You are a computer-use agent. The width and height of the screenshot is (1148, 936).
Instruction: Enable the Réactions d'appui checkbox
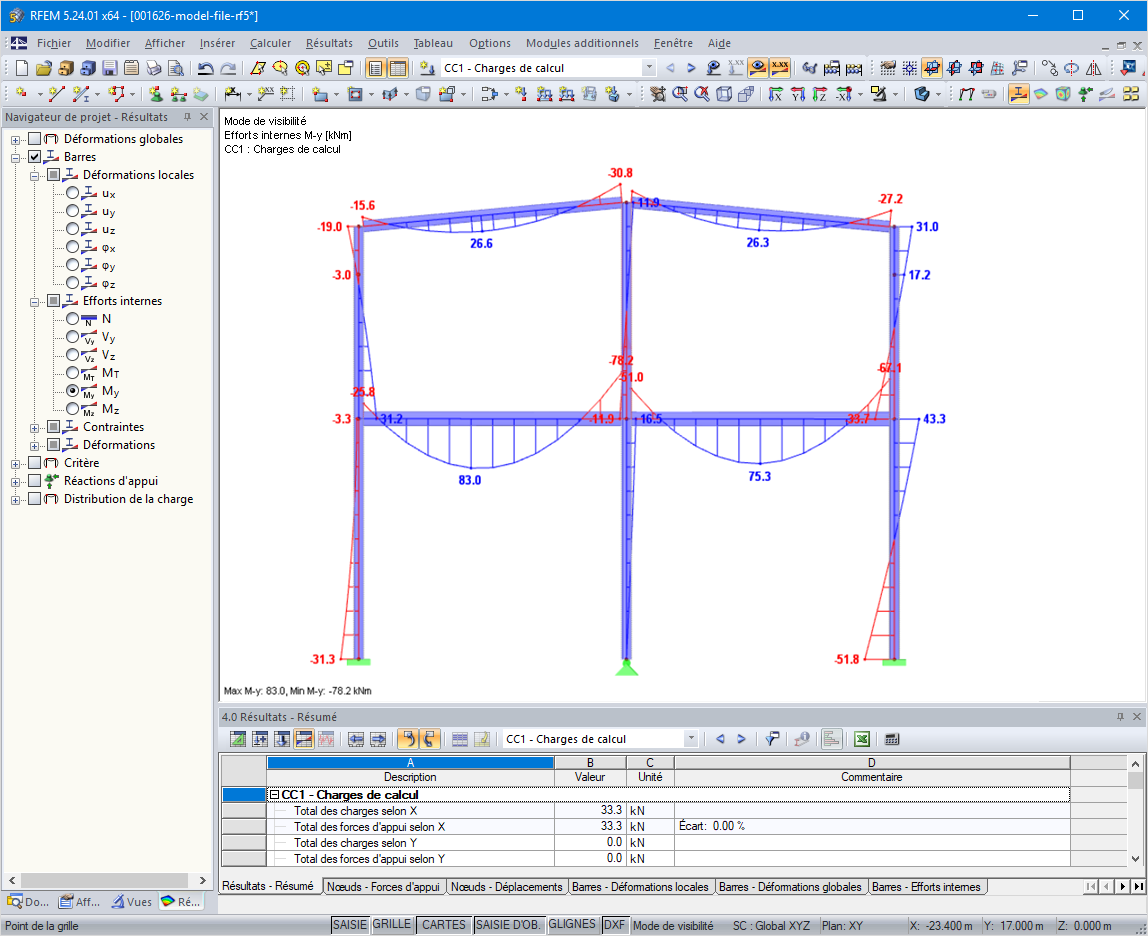tap(34, 480)
